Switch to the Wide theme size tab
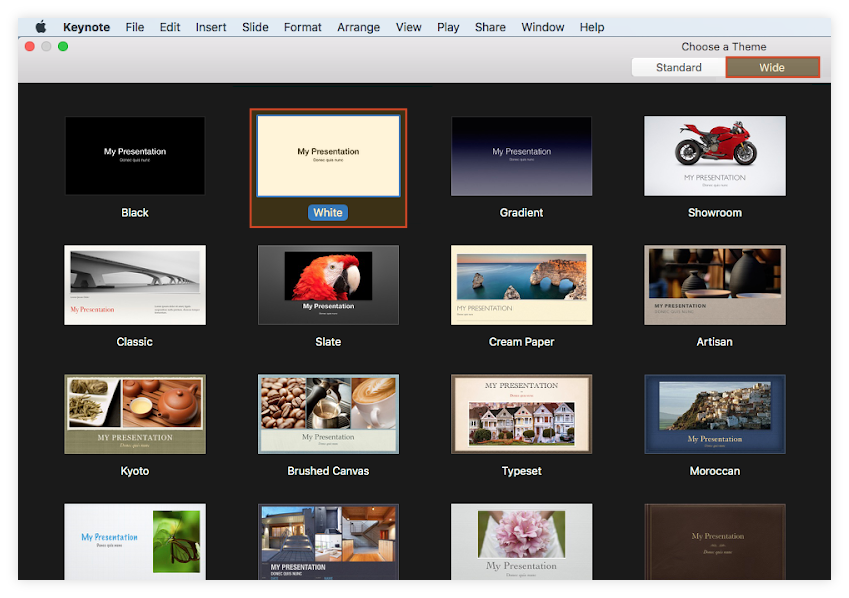This screenshot has width=849, height=598. pos(771,67)
